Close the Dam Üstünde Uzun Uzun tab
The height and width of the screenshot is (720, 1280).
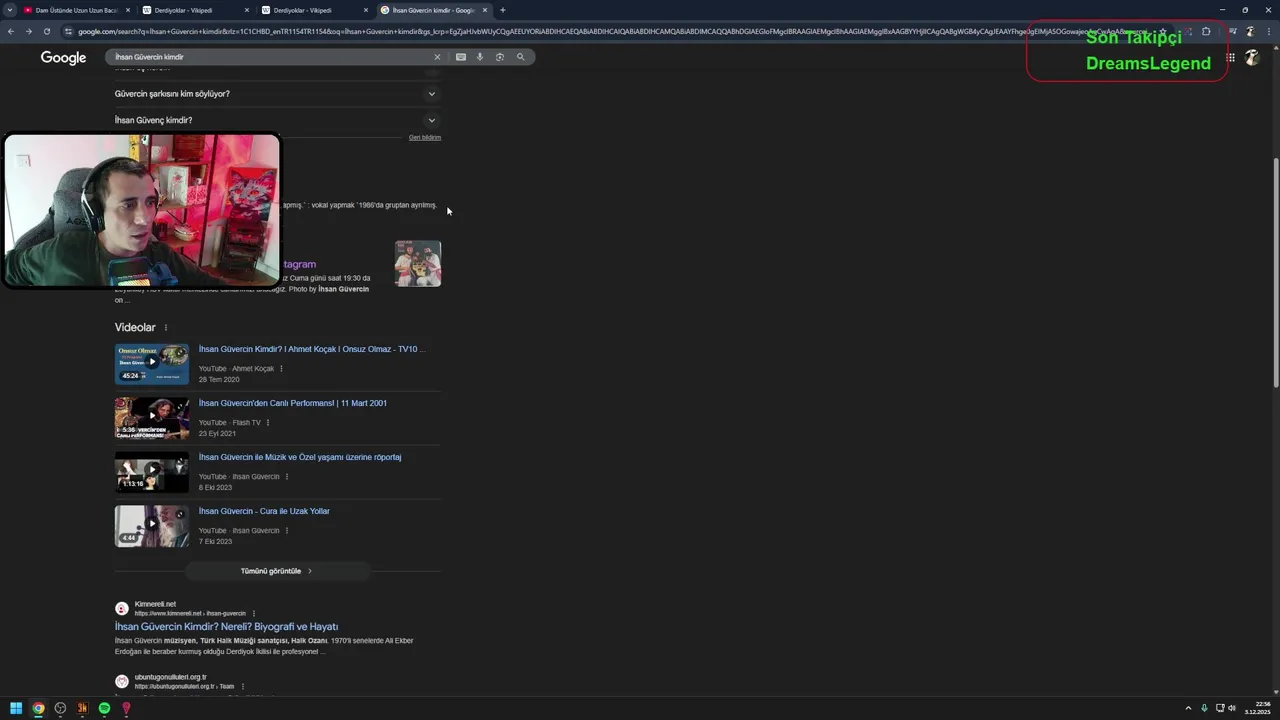(x=128, y=10)
